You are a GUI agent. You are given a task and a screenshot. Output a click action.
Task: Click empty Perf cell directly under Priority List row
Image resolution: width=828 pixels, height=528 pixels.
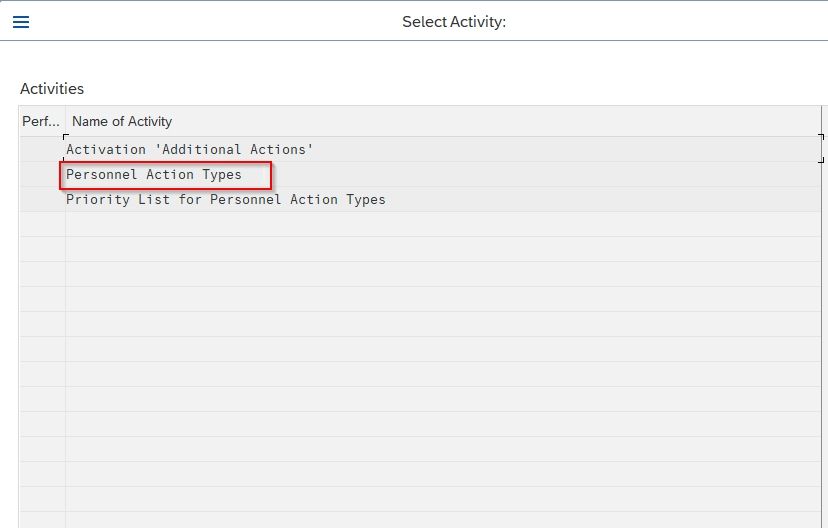(42, 224)
